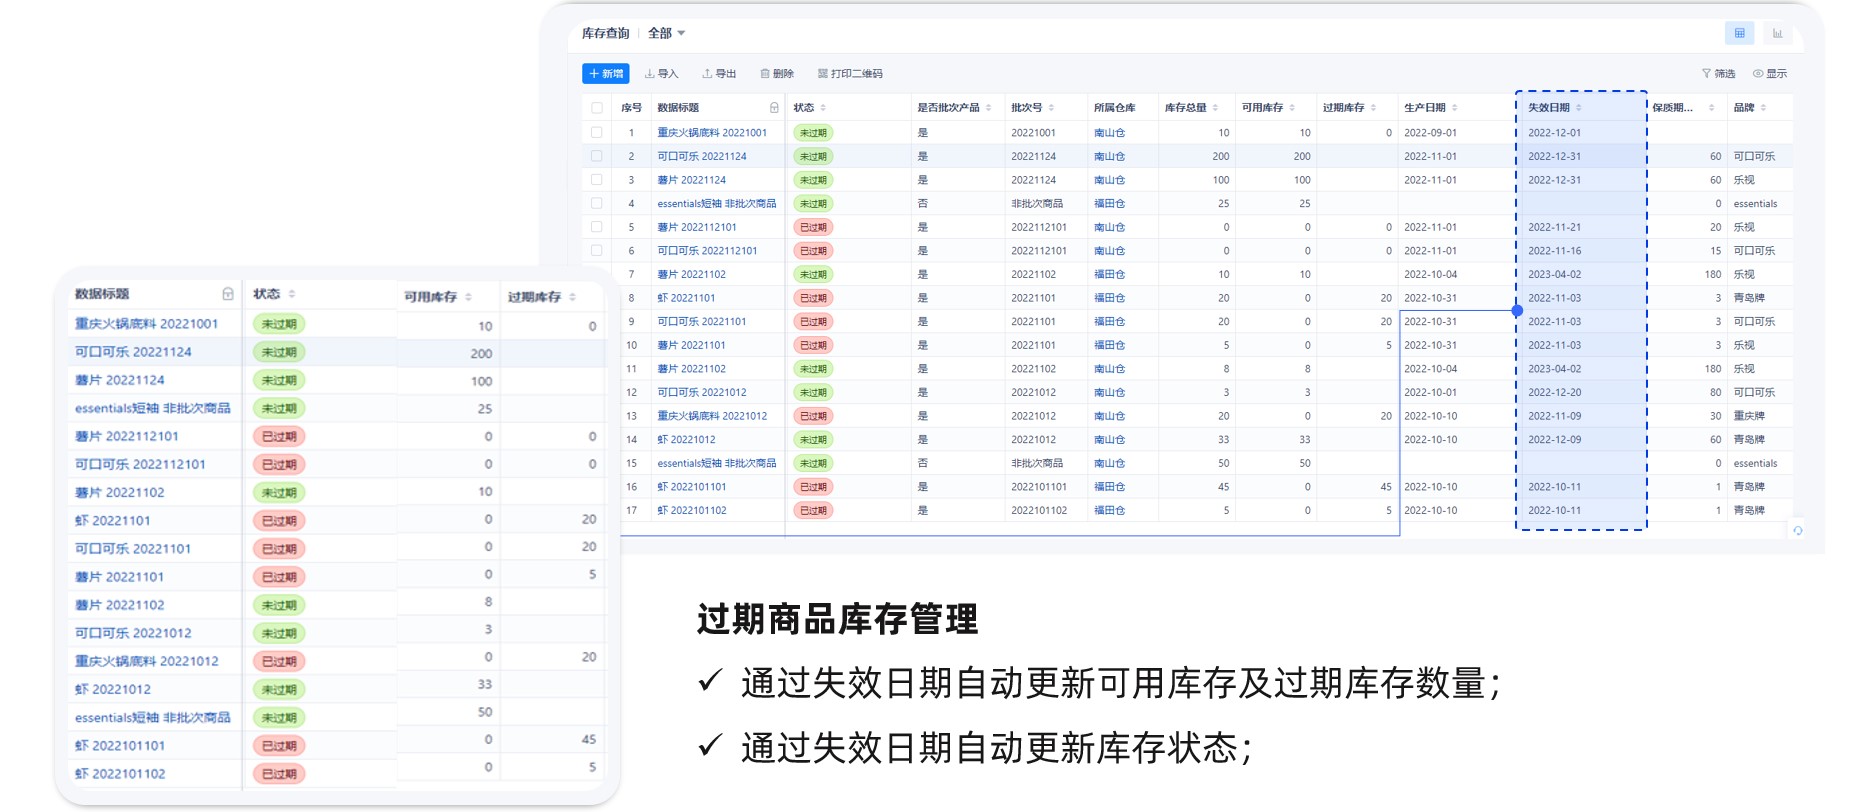The height and width of the screenshot is (812, 1858).
Task: Sort by 保质期 column
Action: point(1711,108)
